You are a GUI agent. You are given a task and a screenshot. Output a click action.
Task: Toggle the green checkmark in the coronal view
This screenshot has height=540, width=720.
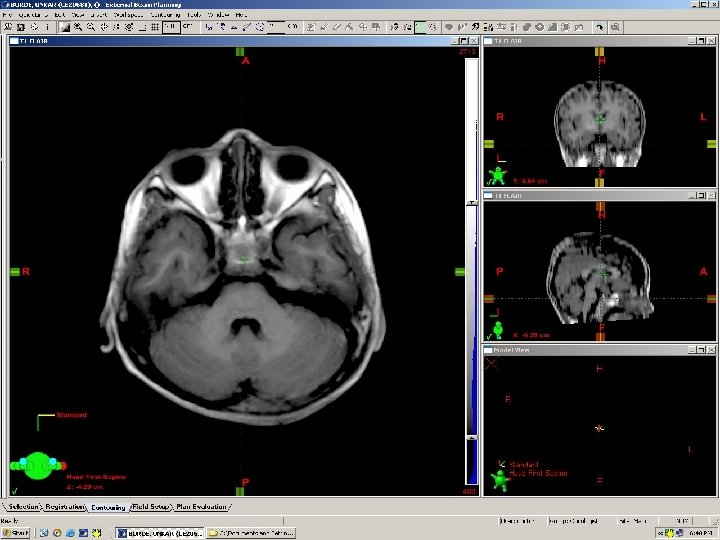[x=489, y=182]
